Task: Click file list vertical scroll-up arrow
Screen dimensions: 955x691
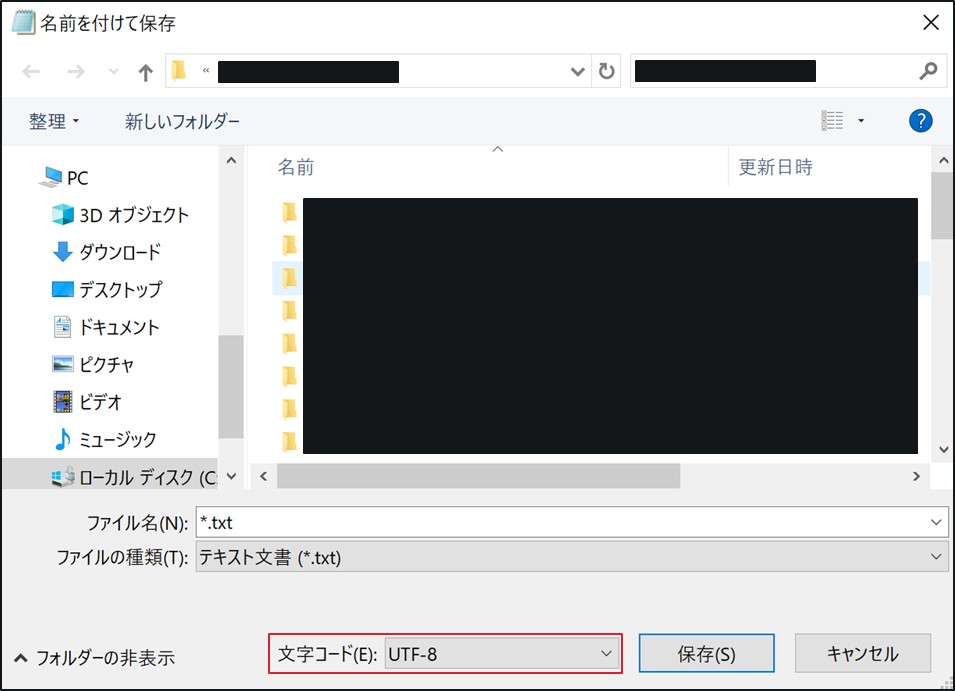Action: 943,161
